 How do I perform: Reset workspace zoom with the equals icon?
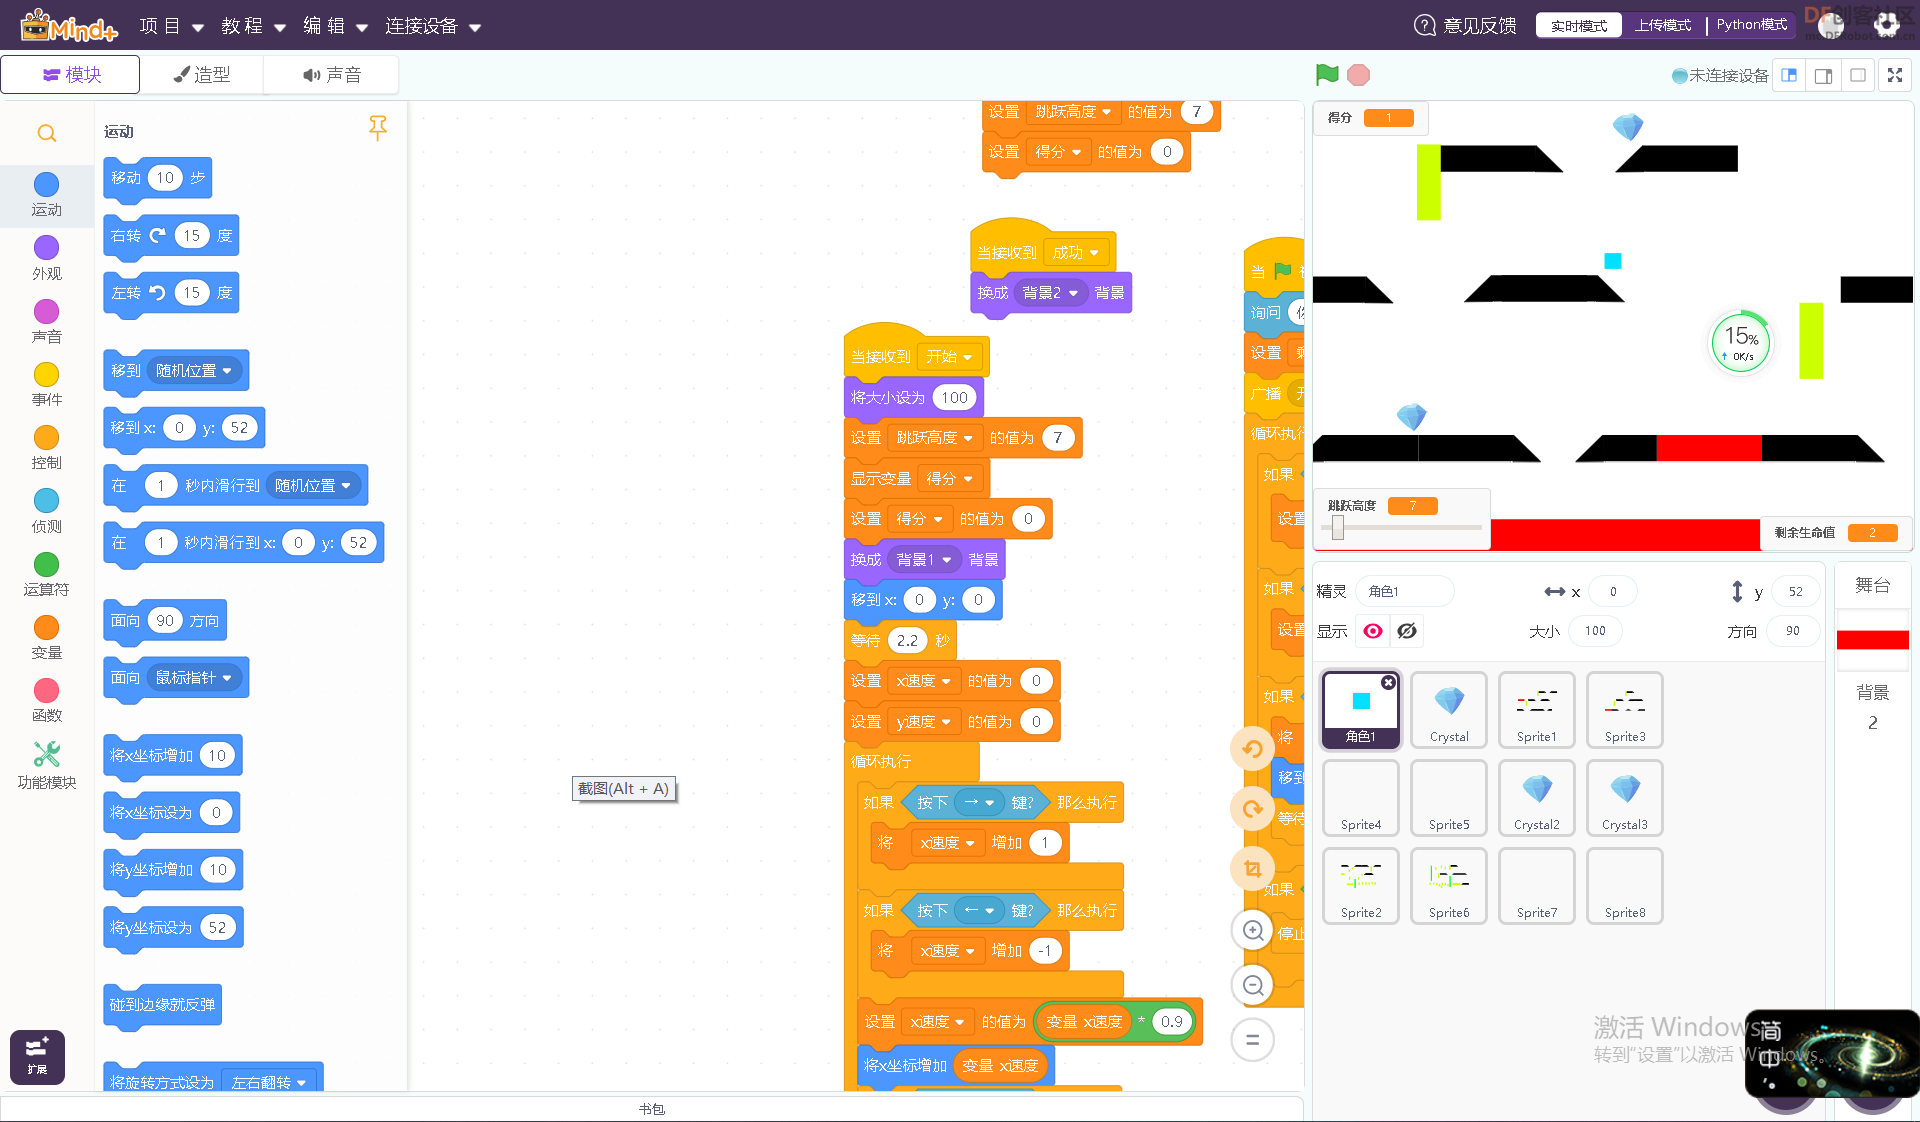[x=1252, y=1040]
